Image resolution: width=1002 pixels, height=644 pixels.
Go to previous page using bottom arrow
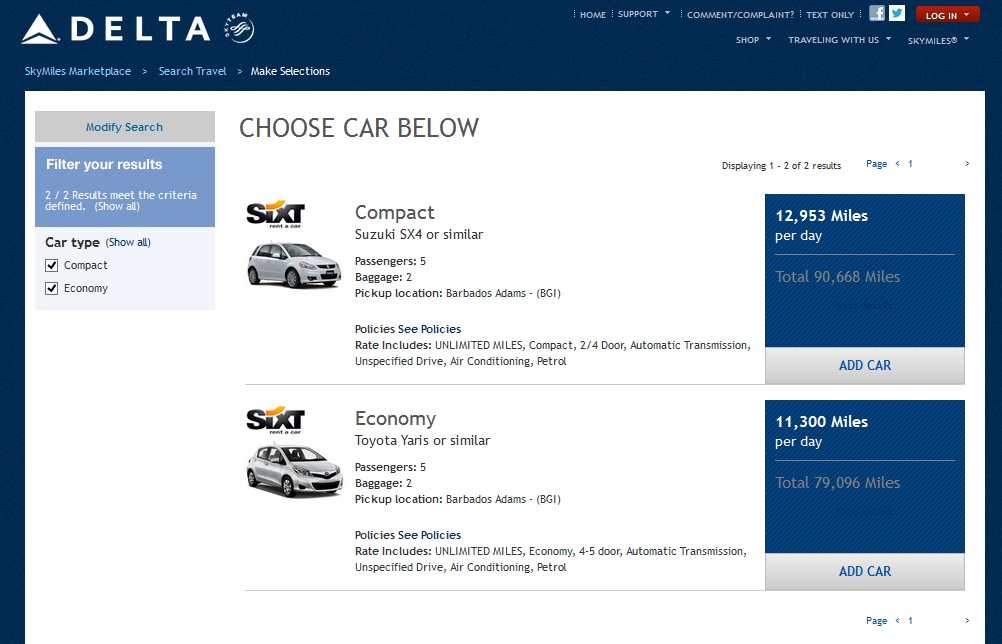(897, 621)
